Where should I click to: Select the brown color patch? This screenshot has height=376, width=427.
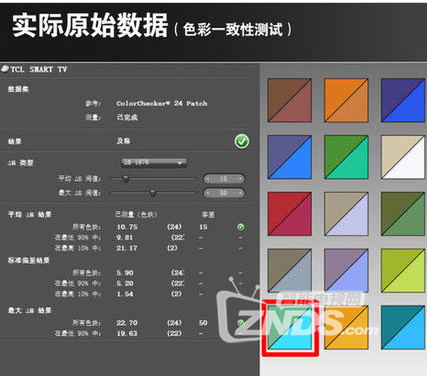click(290, 100)
